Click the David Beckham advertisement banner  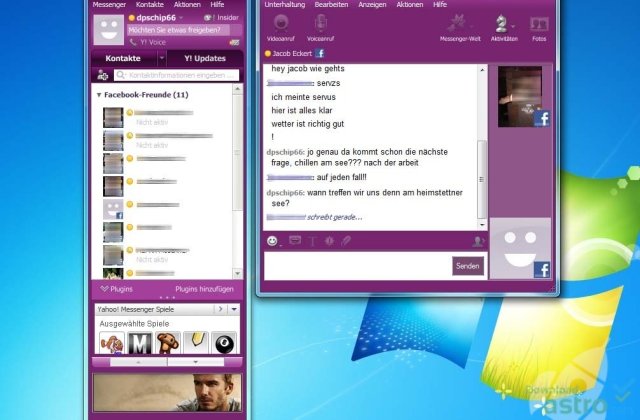click(167, 393)
